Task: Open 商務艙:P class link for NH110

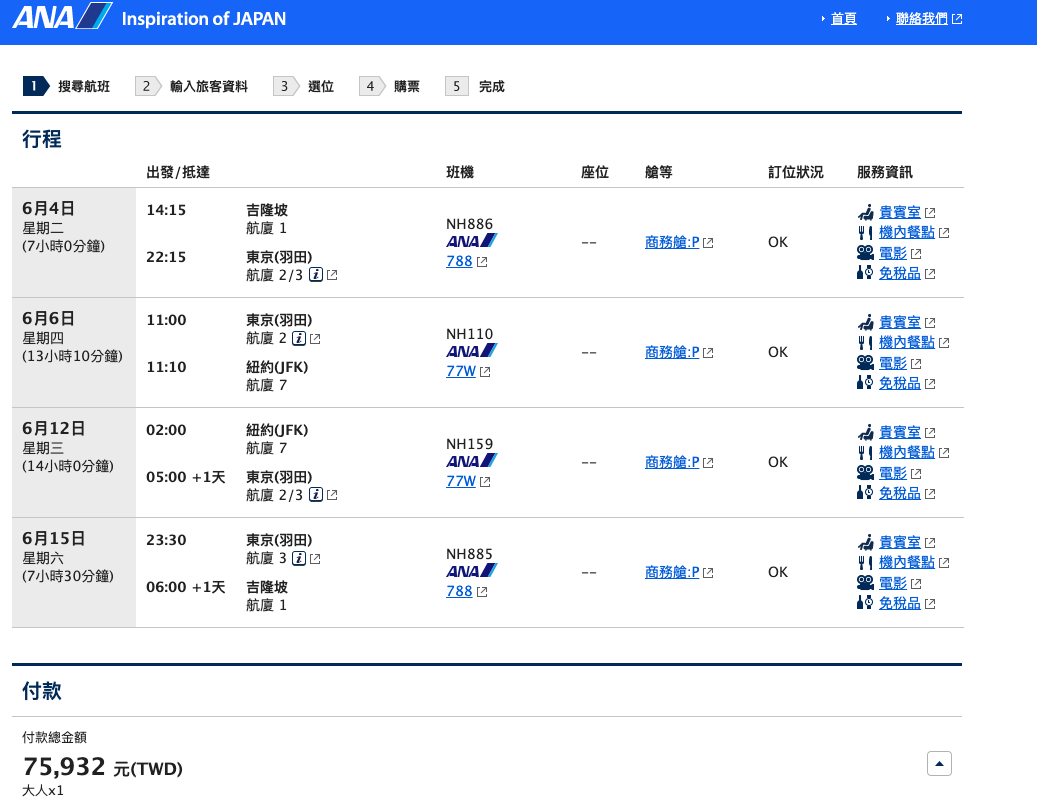Action: pyautogui.click(x=672, y=352)
